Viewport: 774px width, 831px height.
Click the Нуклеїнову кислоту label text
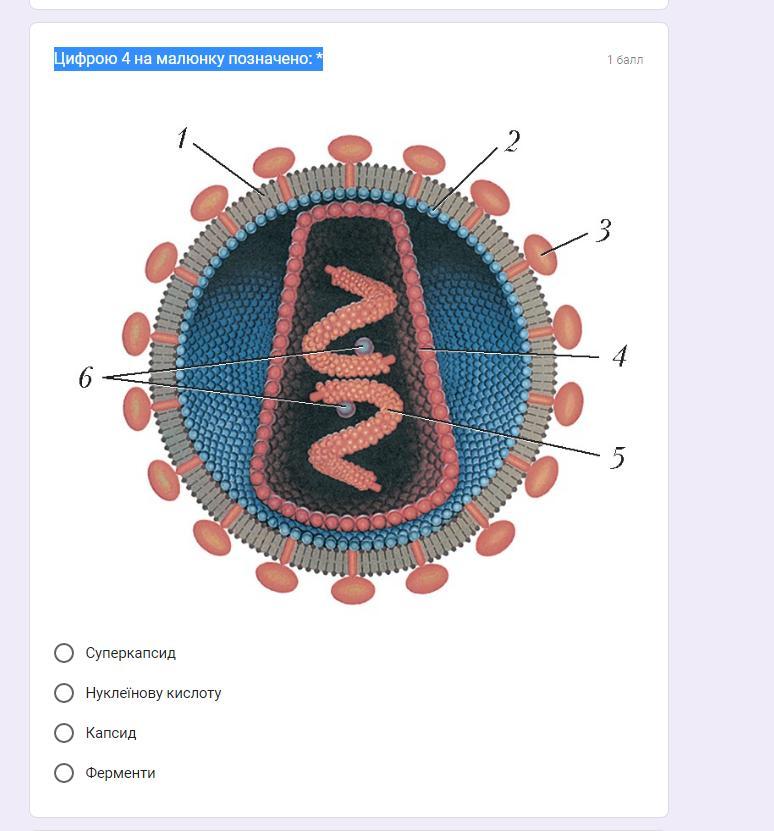click(x=153, y=693)
